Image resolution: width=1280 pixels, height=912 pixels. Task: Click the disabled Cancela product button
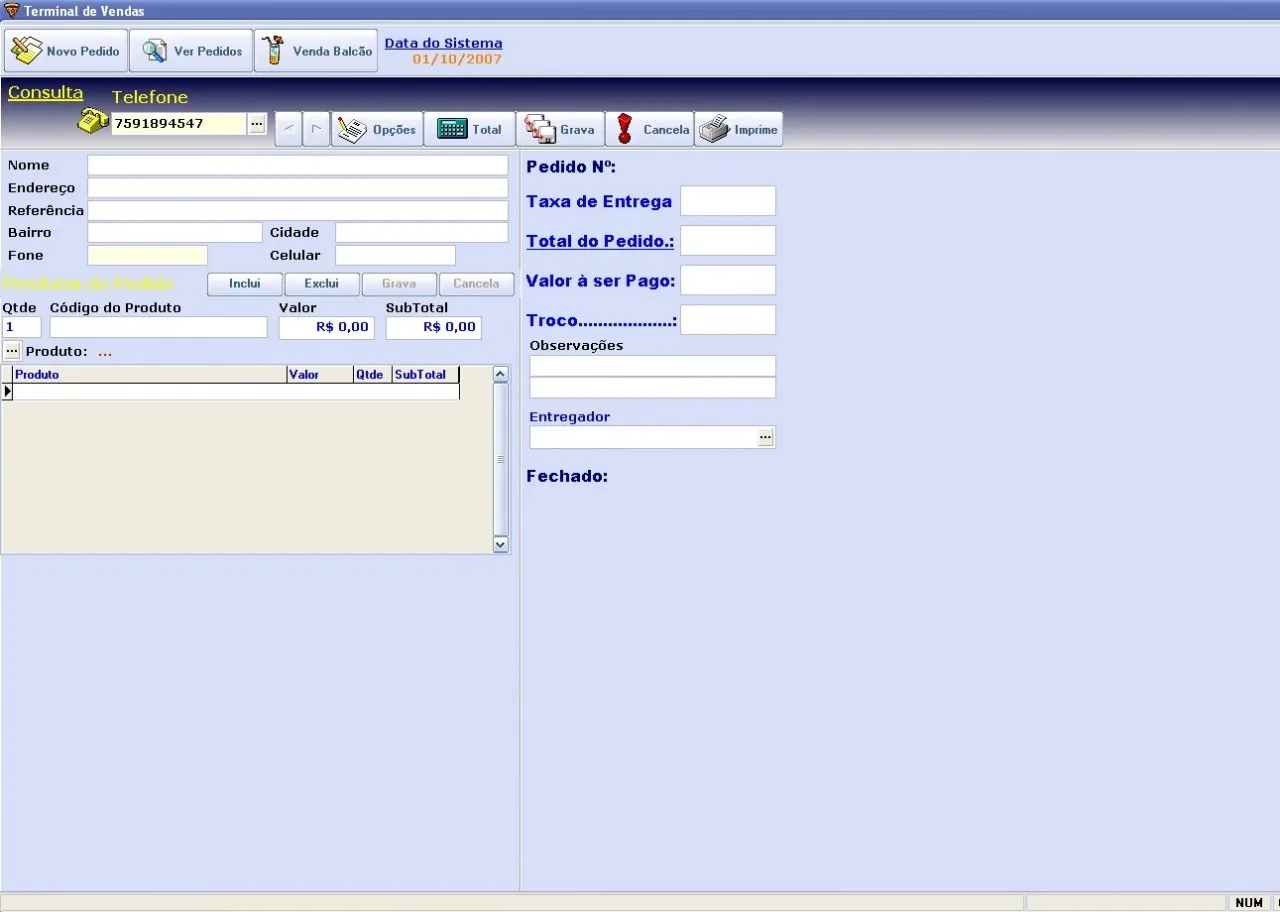coord(476,284)
